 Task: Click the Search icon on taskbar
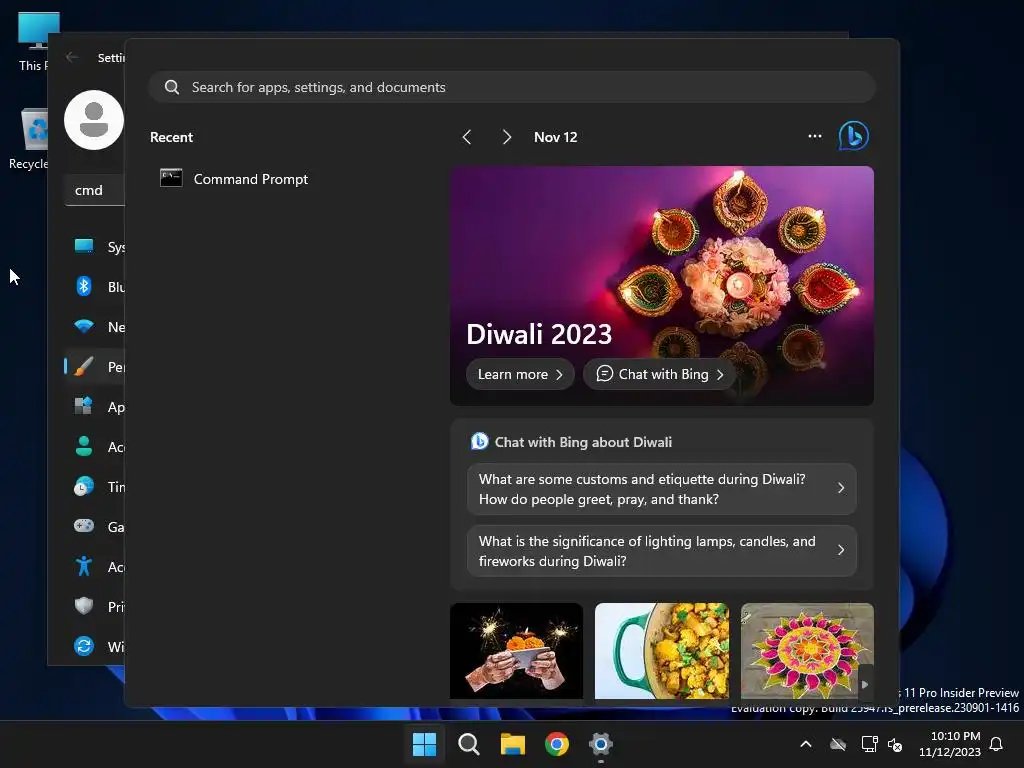point(468,744)
